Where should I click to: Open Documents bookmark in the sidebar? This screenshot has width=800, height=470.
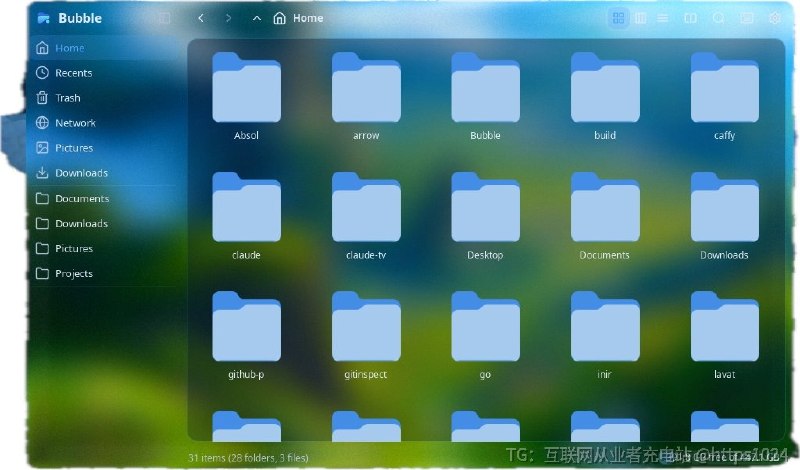pyautogui.click(x=105, y=199)
